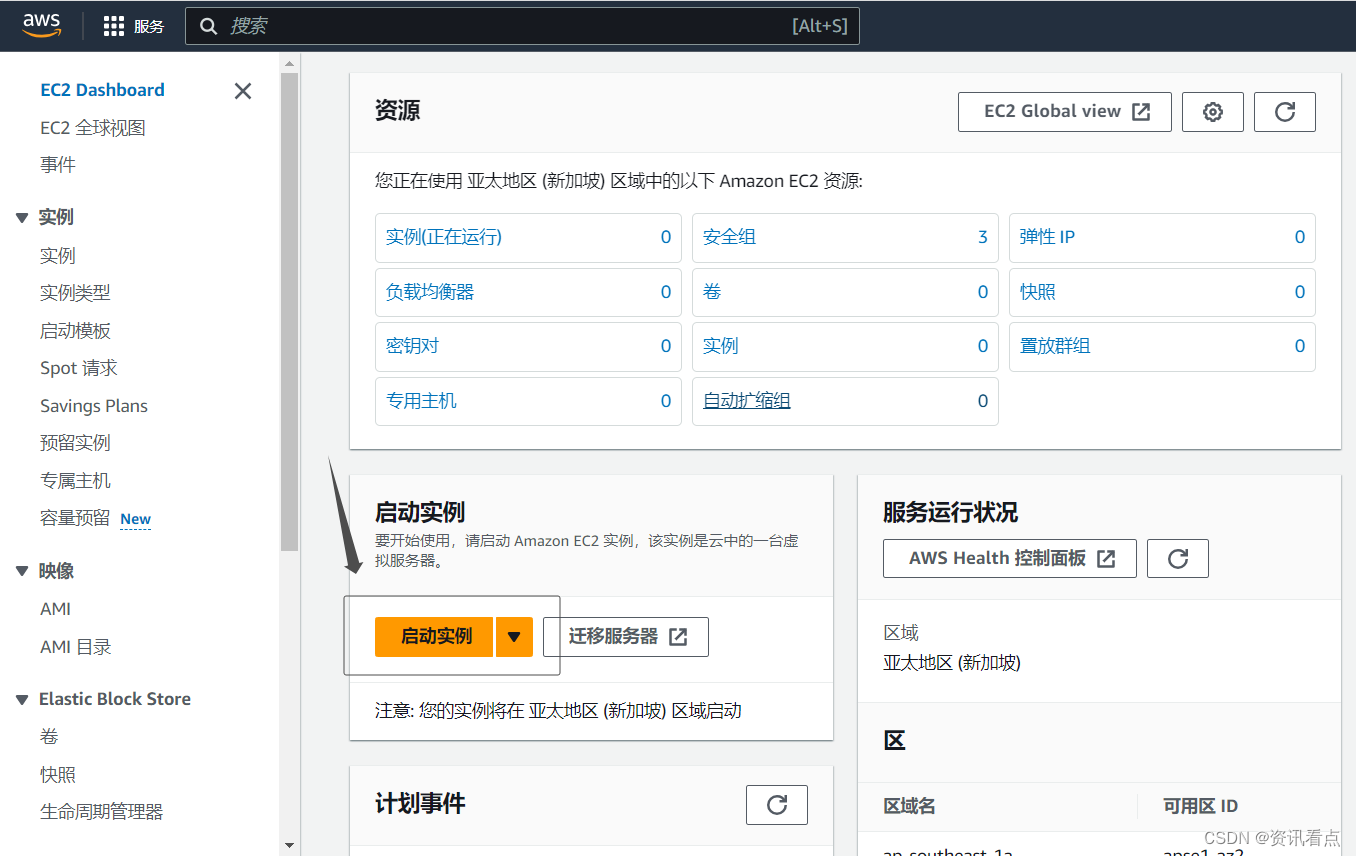Open 弹性 IP resource link
This screenshot has width=1356, height=856.
(x=1047, y=237)
